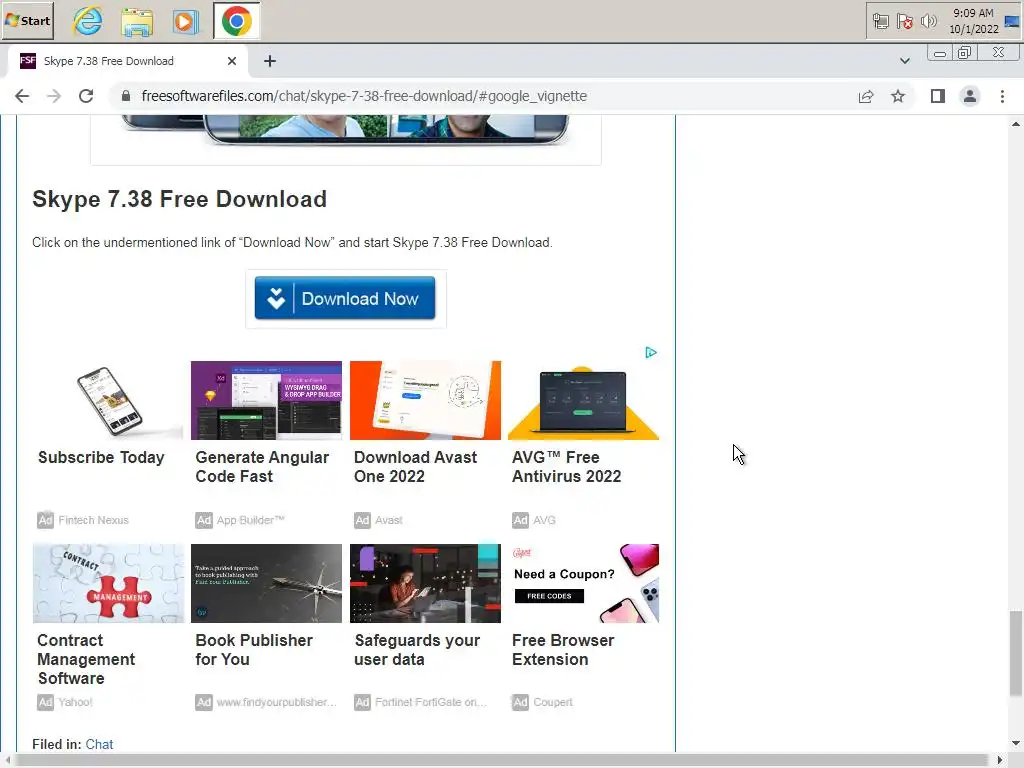Click the Yahoo! advertiser label
Screen dimensions: 1024x768
pyautogui.click(x=75, y=703)
